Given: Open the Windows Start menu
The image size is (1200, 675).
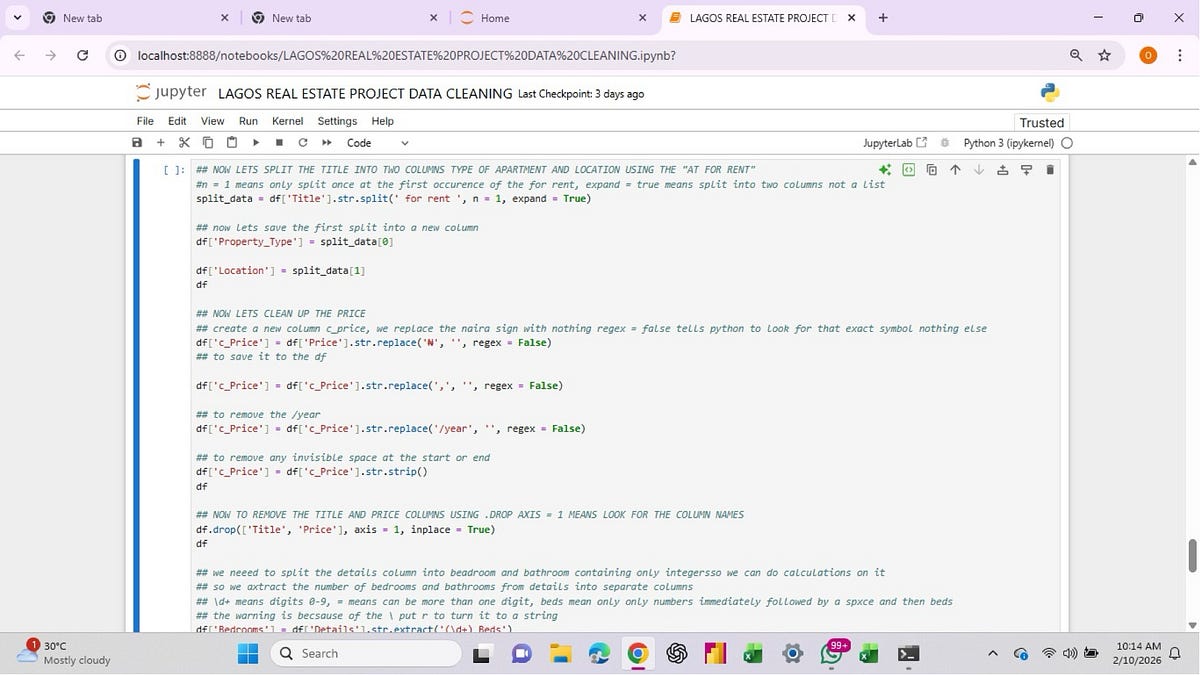Looking at the screenshot, I should tap(248, 653).
